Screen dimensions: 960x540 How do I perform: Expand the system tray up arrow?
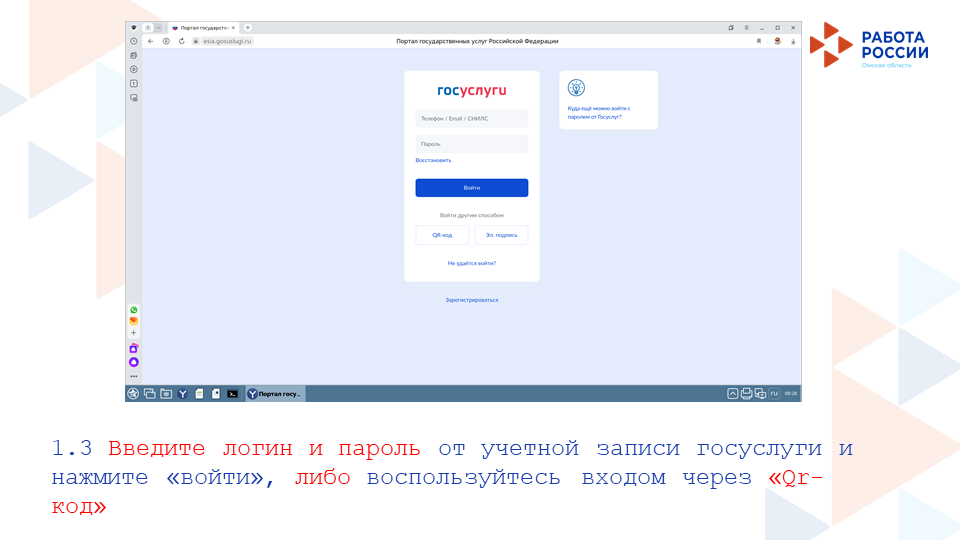tap(733, 394)
